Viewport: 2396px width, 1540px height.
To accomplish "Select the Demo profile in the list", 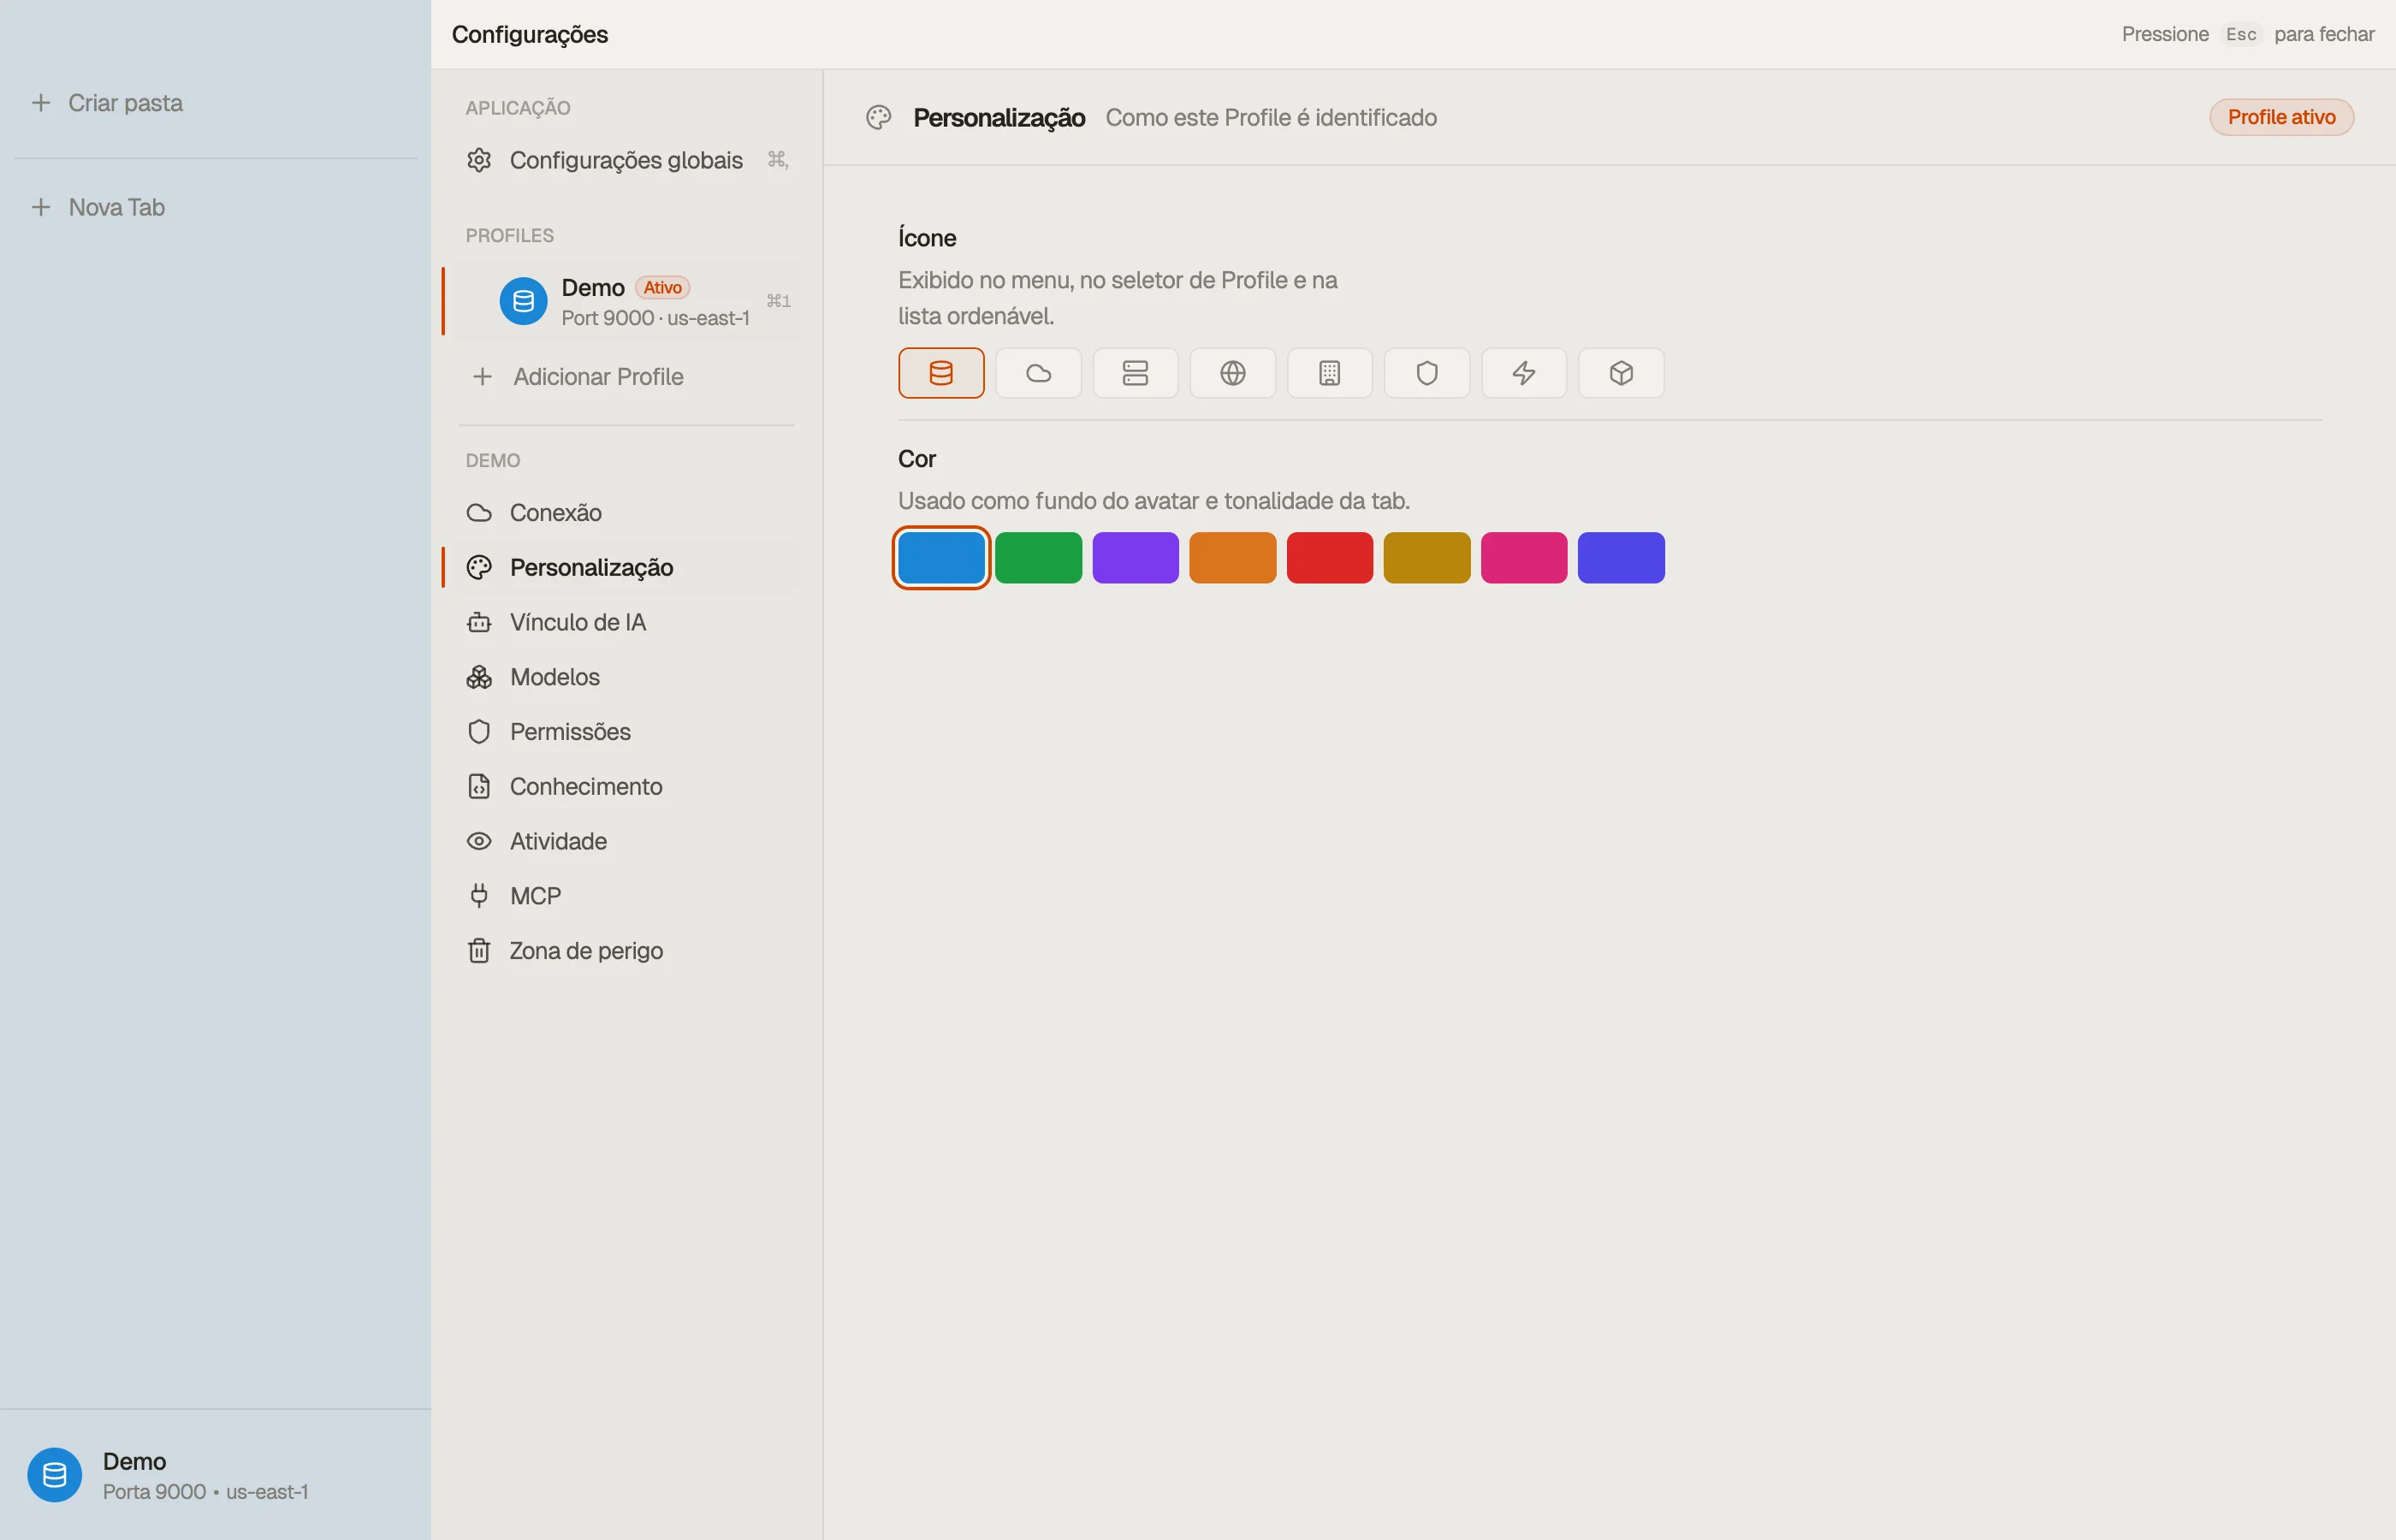I will point(626,301).
